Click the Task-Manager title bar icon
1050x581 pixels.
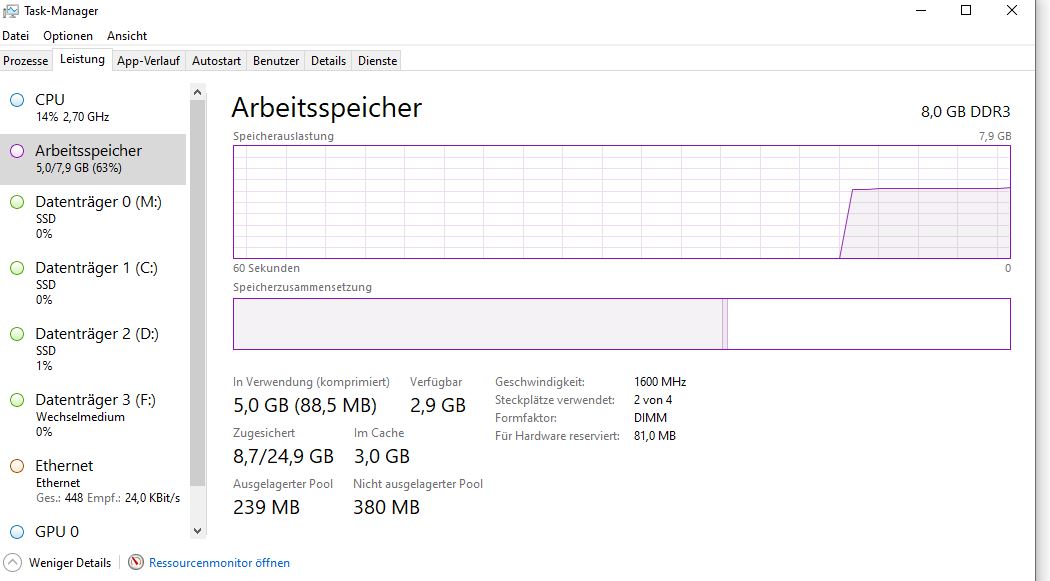(12, 11)
